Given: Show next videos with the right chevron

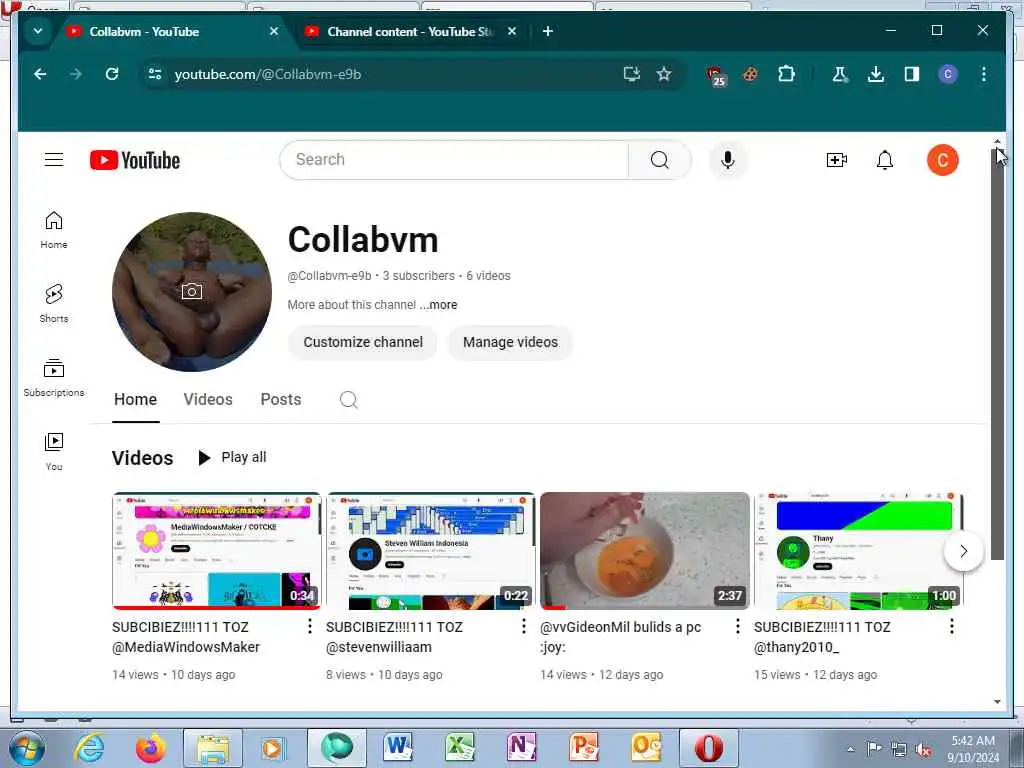Looking at the screenshot, I should pos(963,551).
